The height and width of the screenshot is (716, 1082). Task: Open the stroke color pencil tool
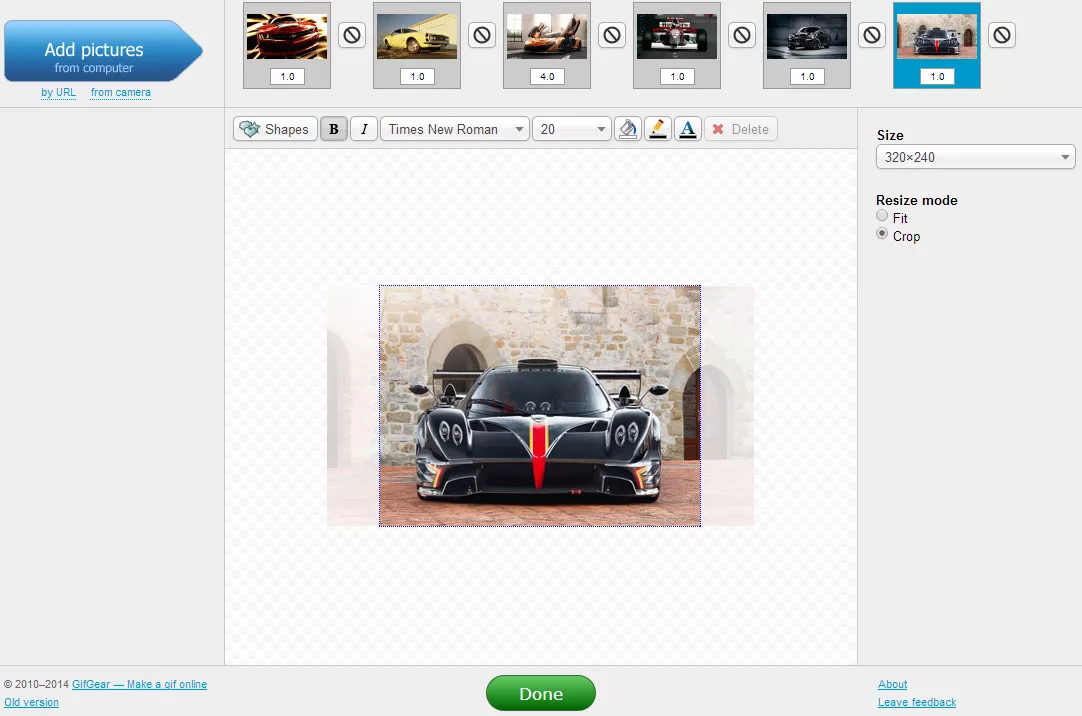point(657,128)
